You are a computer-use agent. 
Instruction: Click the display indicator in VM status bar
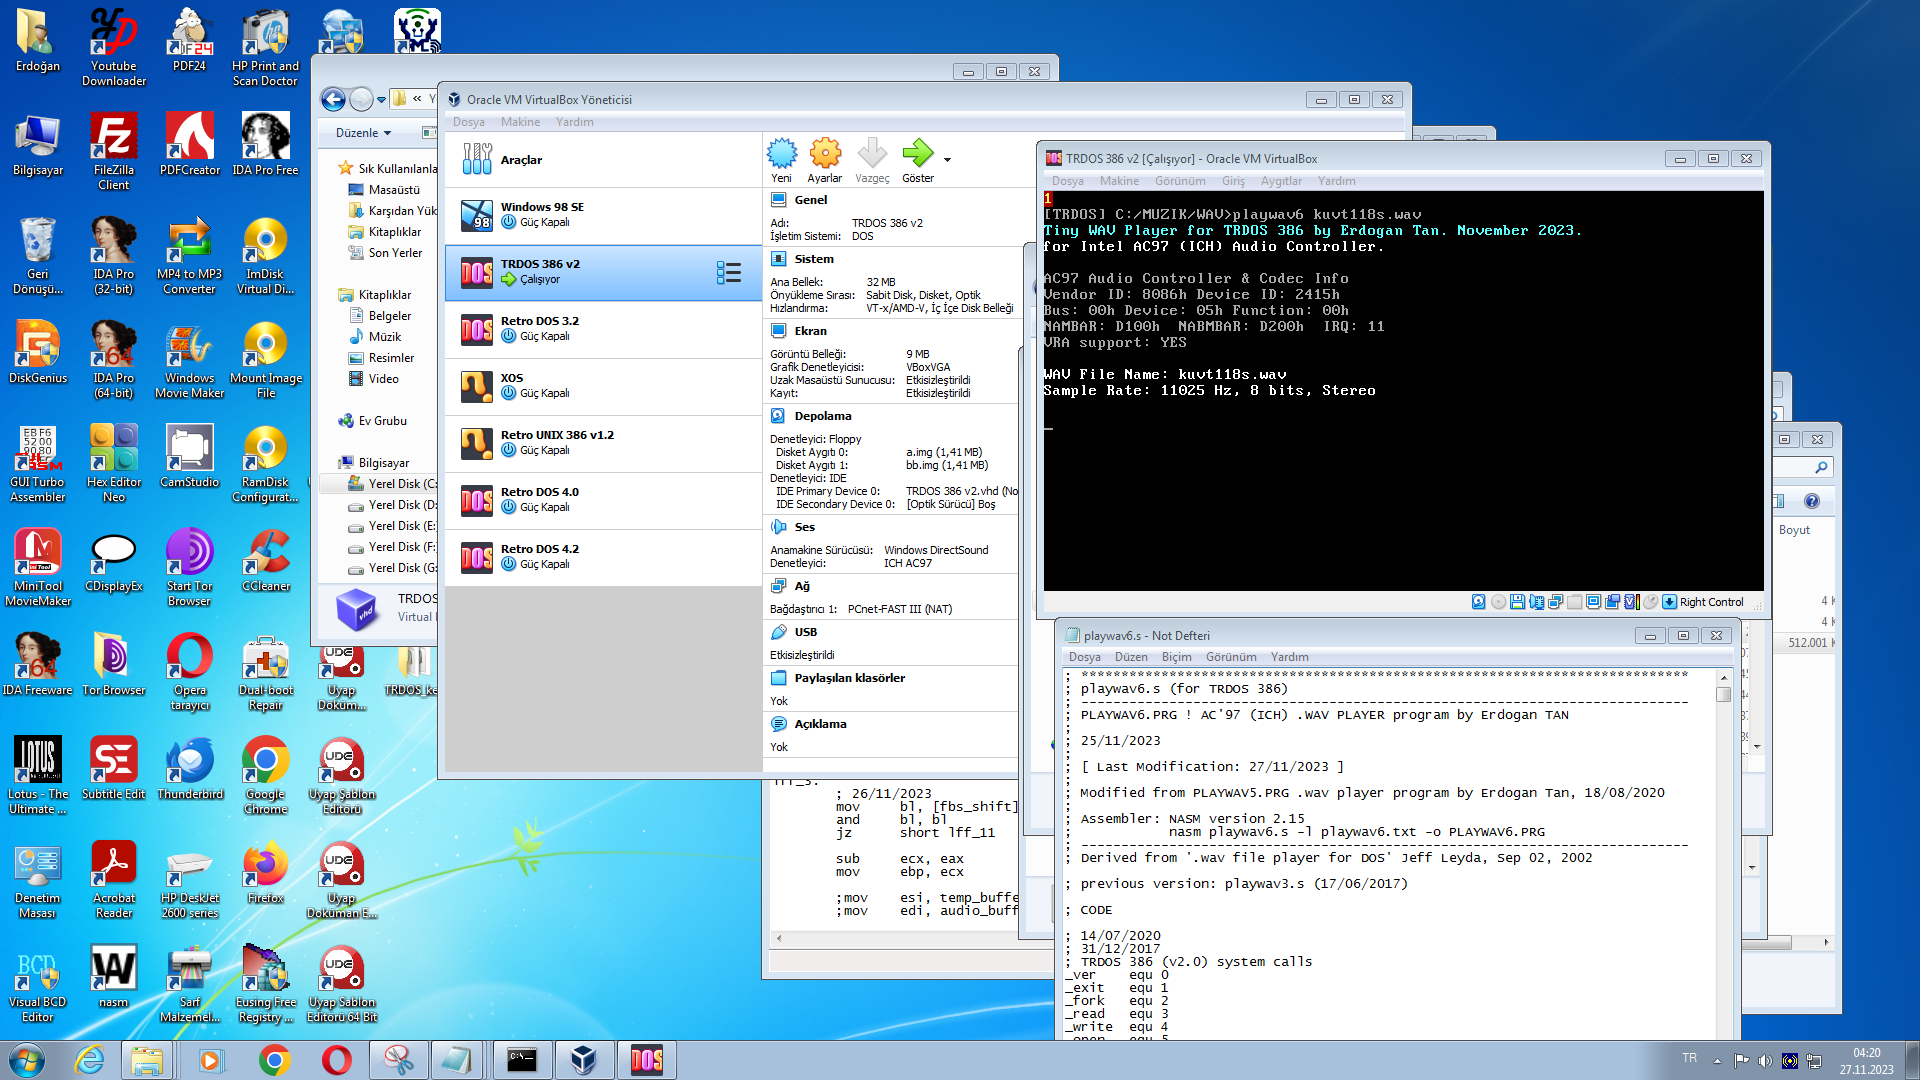click(x=1593, y=602)
